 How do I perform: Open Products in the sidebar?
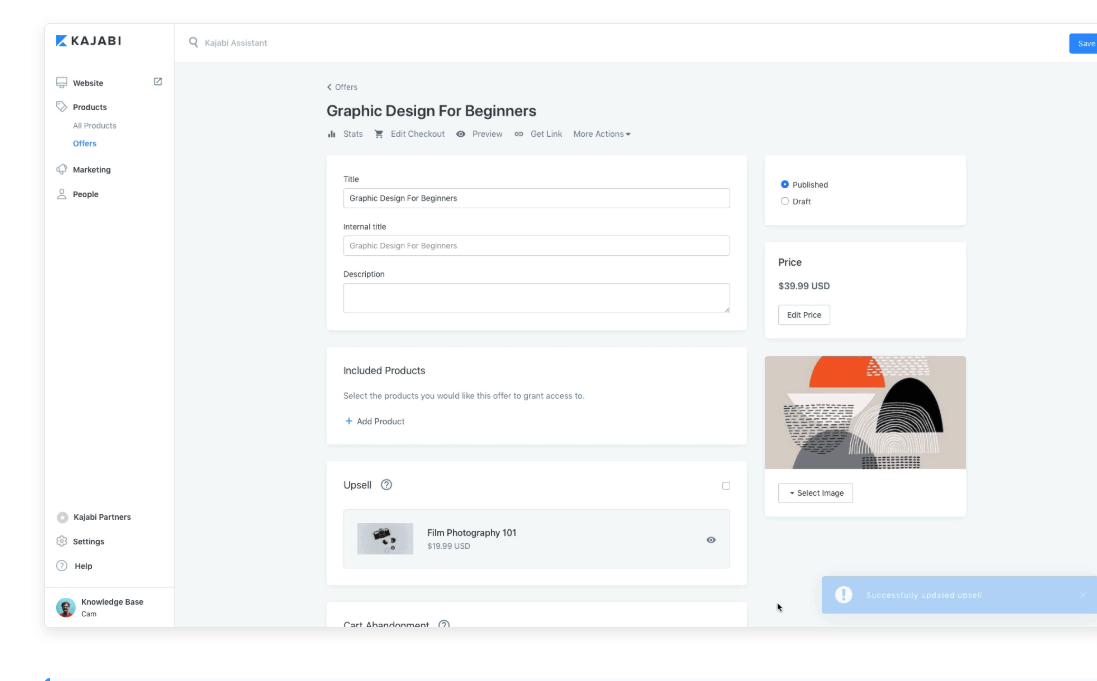click(x=90, y=107)
